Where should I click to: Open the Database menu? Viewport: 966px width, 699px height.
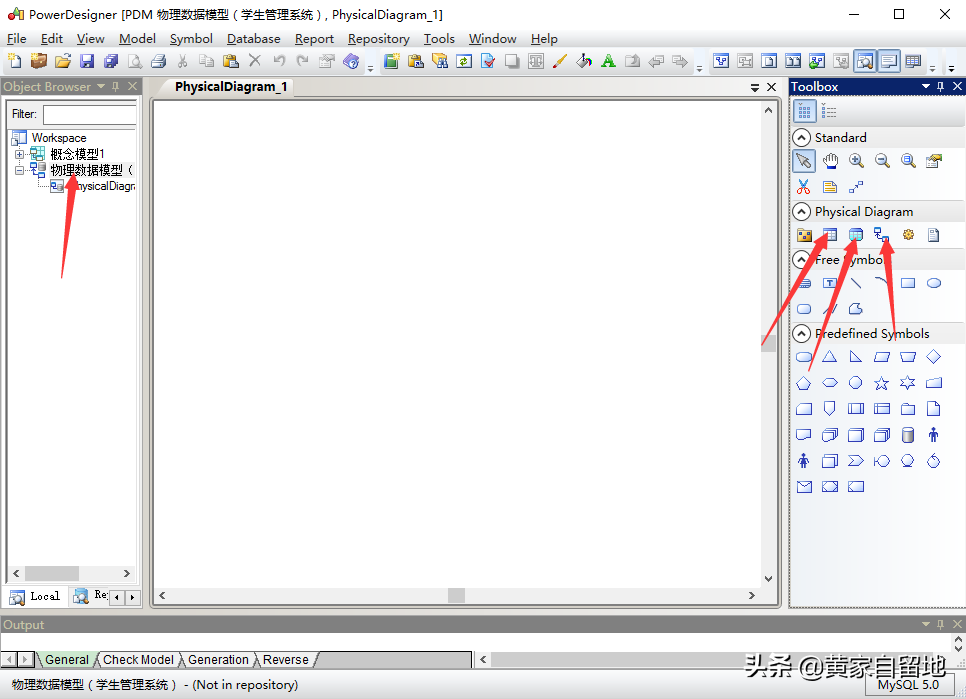point(253,39)
